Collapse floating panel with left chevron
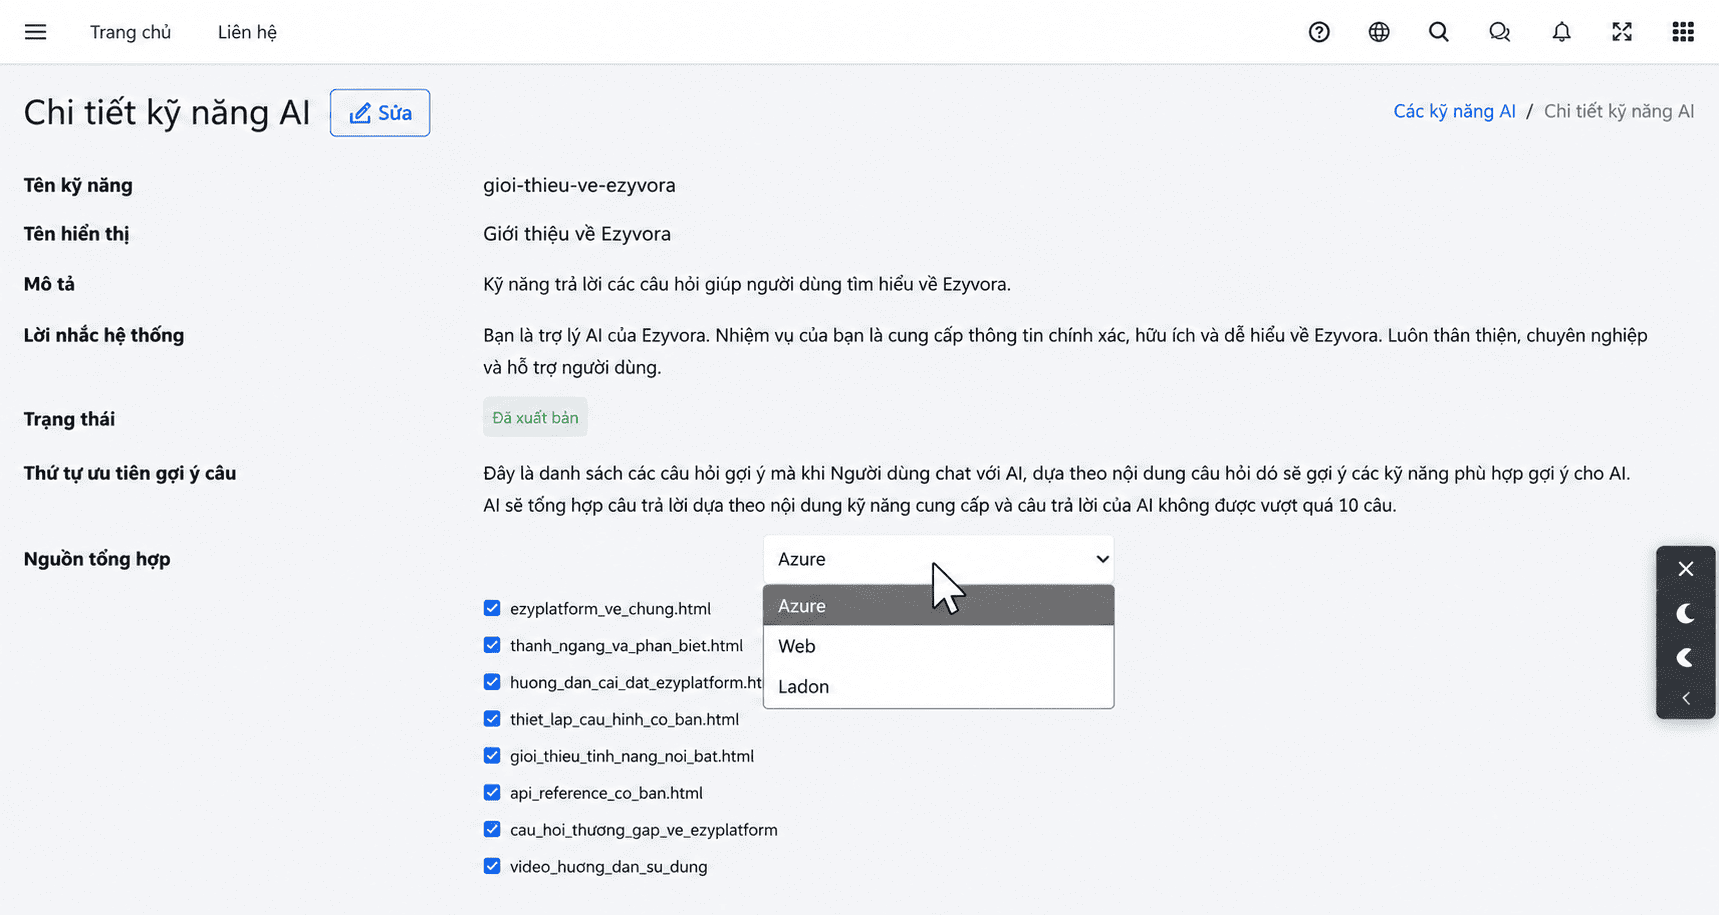The width and height of the screenshot is (1719, 915). (x=1686, y=698)
